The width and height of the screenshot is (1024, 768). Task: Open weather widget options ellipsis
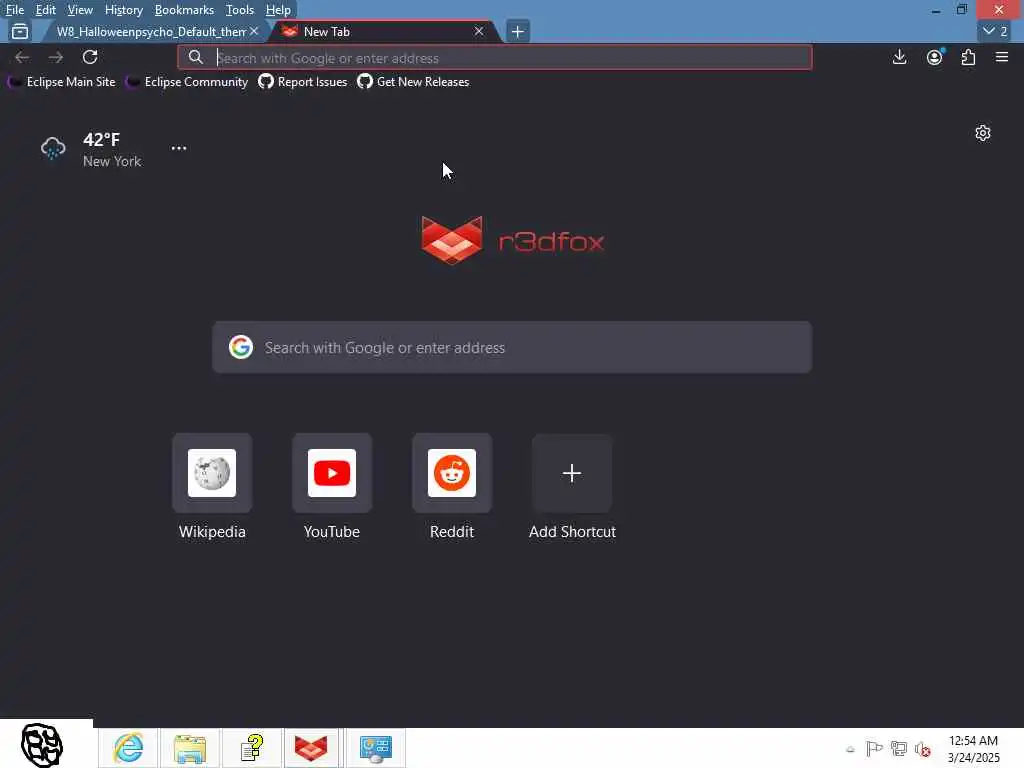[178, 148]
